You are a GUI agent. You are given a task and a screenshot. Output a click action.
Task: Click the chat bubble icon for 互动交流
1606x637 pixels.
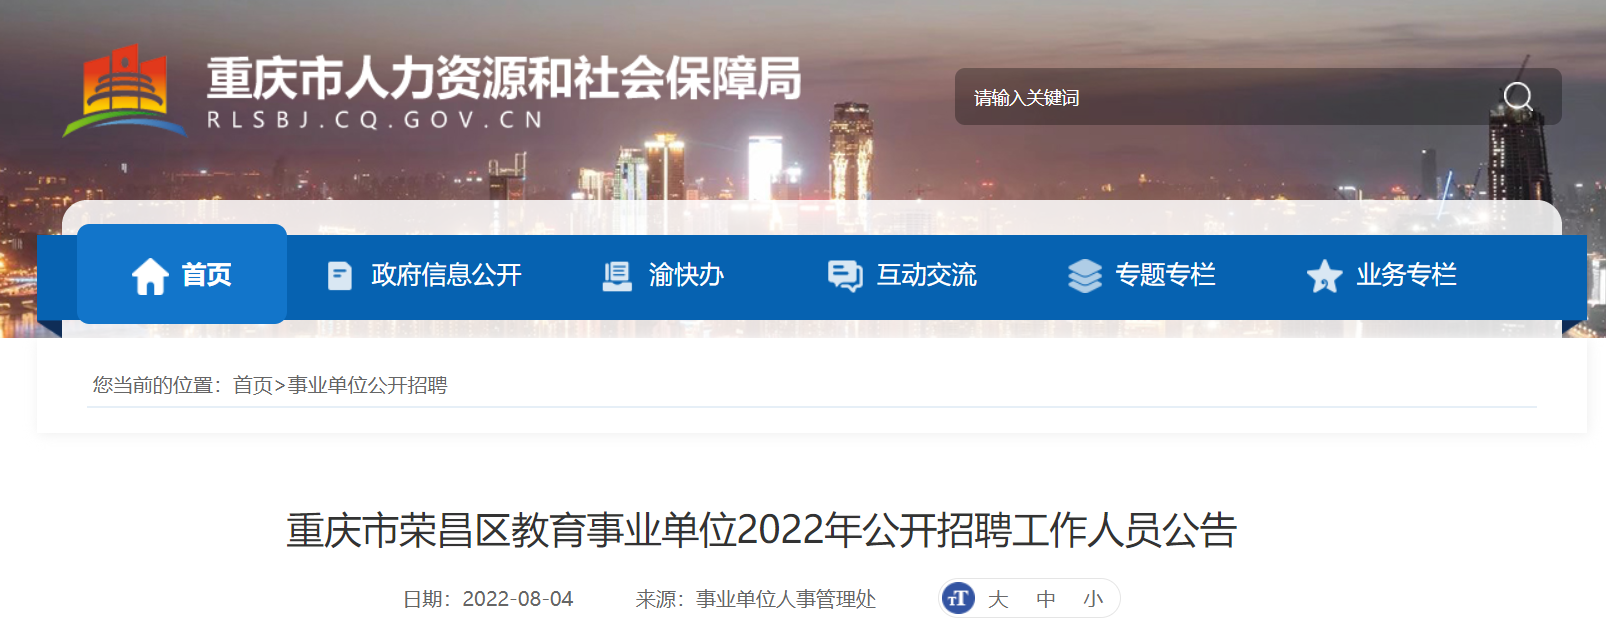(845, 276)
